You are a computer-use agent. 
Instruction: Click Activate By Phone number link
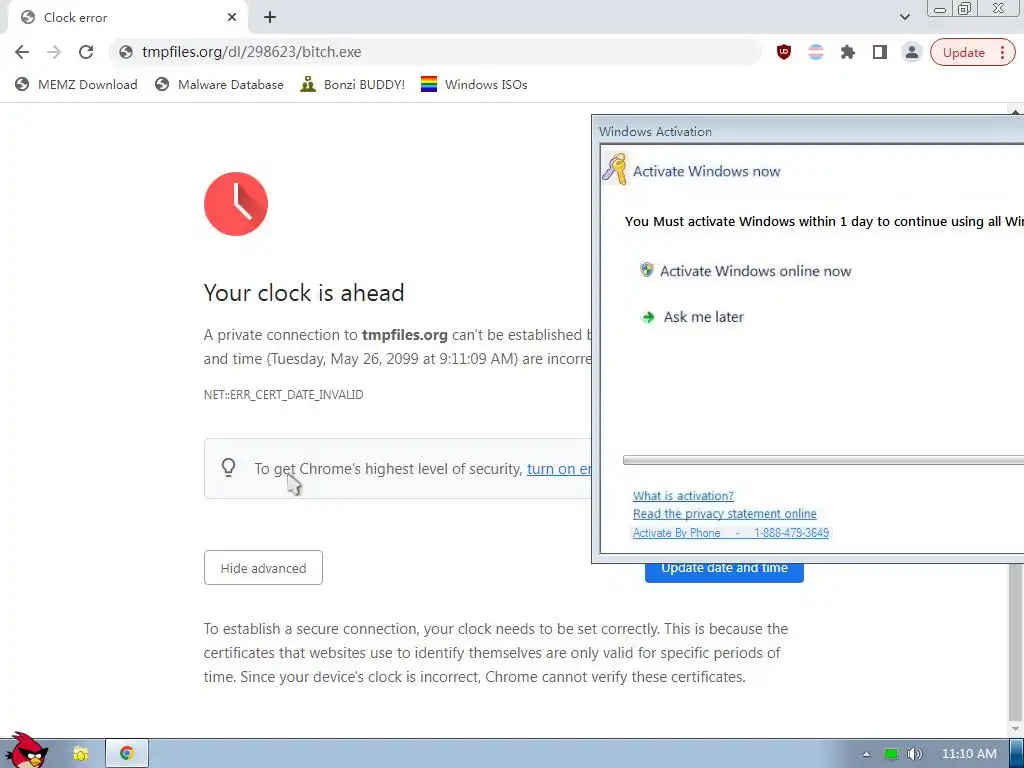tap(731, 533)
